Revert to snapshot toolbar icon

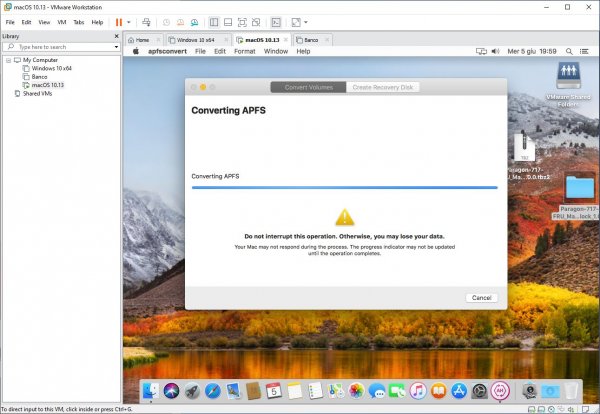[180, 23]
